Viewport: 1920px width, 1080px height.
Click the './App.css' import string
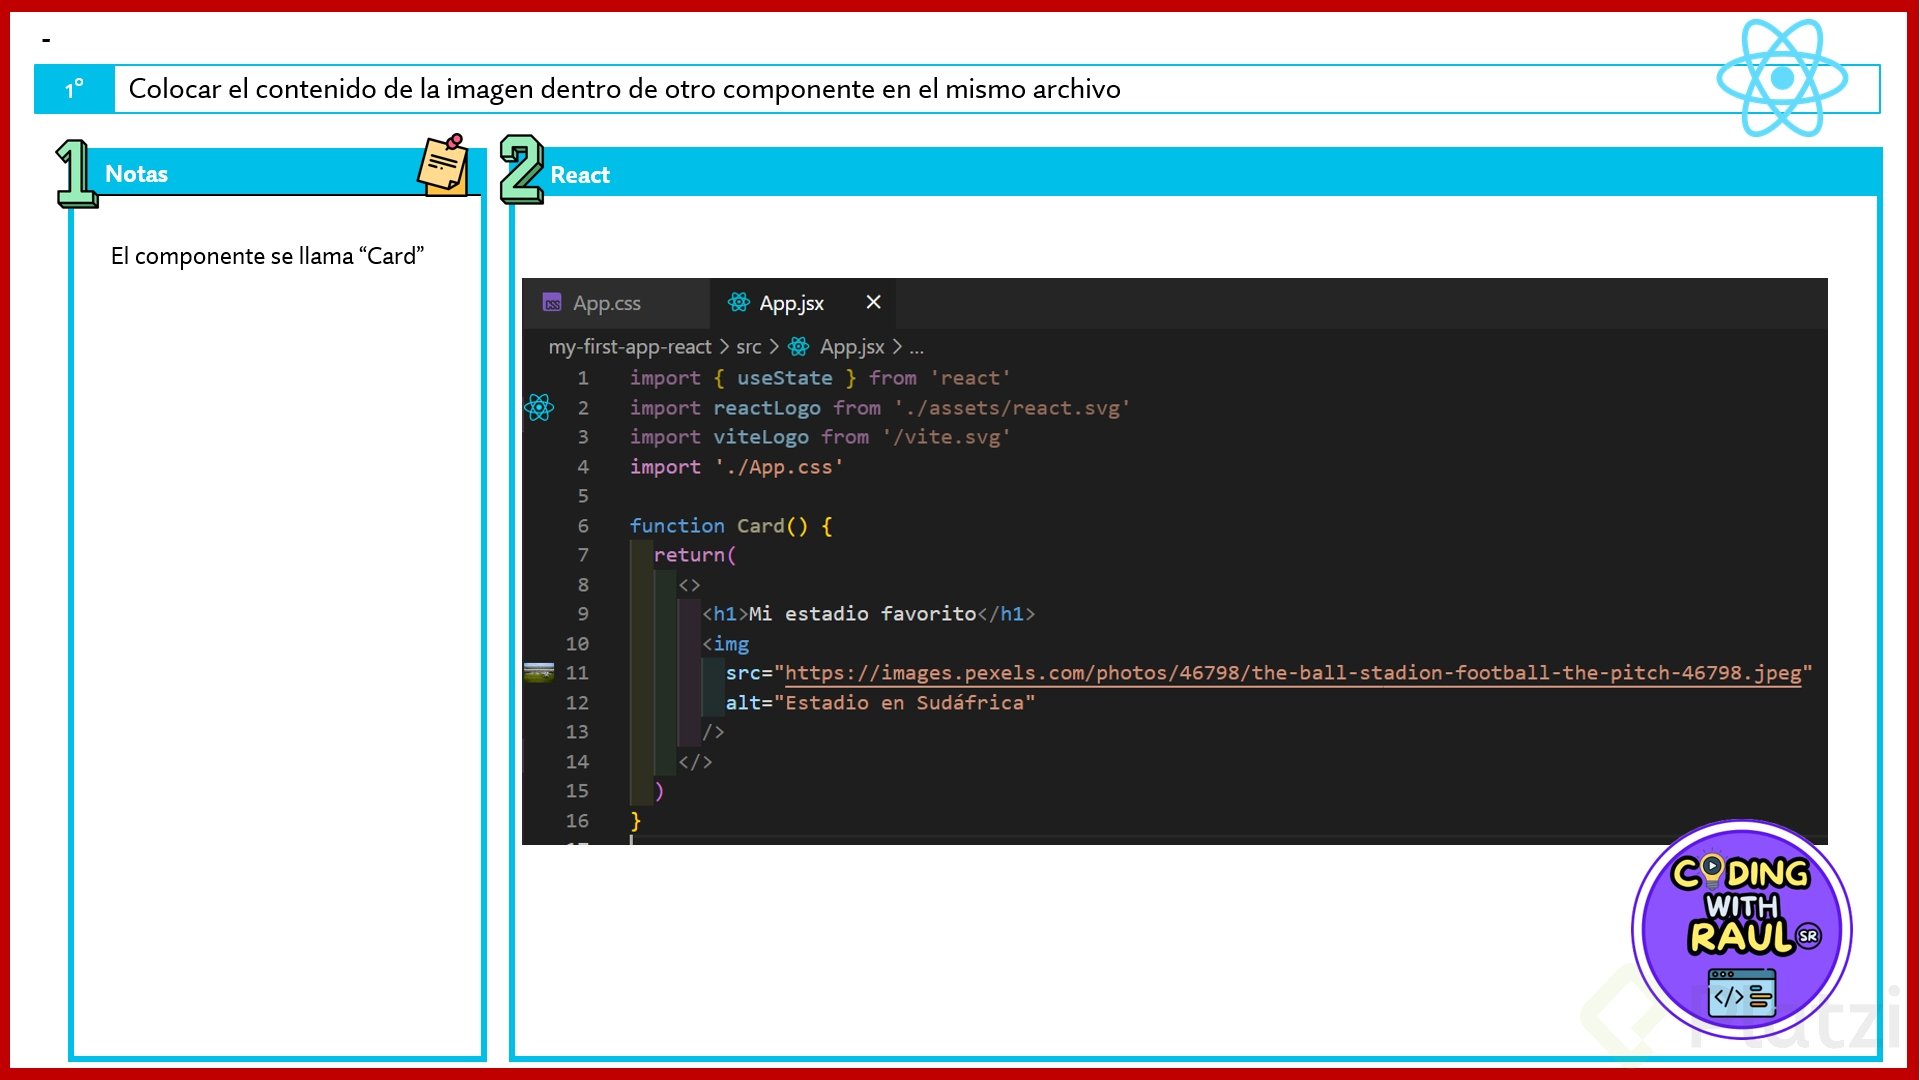pyautogui.click(x=778, y=467)
